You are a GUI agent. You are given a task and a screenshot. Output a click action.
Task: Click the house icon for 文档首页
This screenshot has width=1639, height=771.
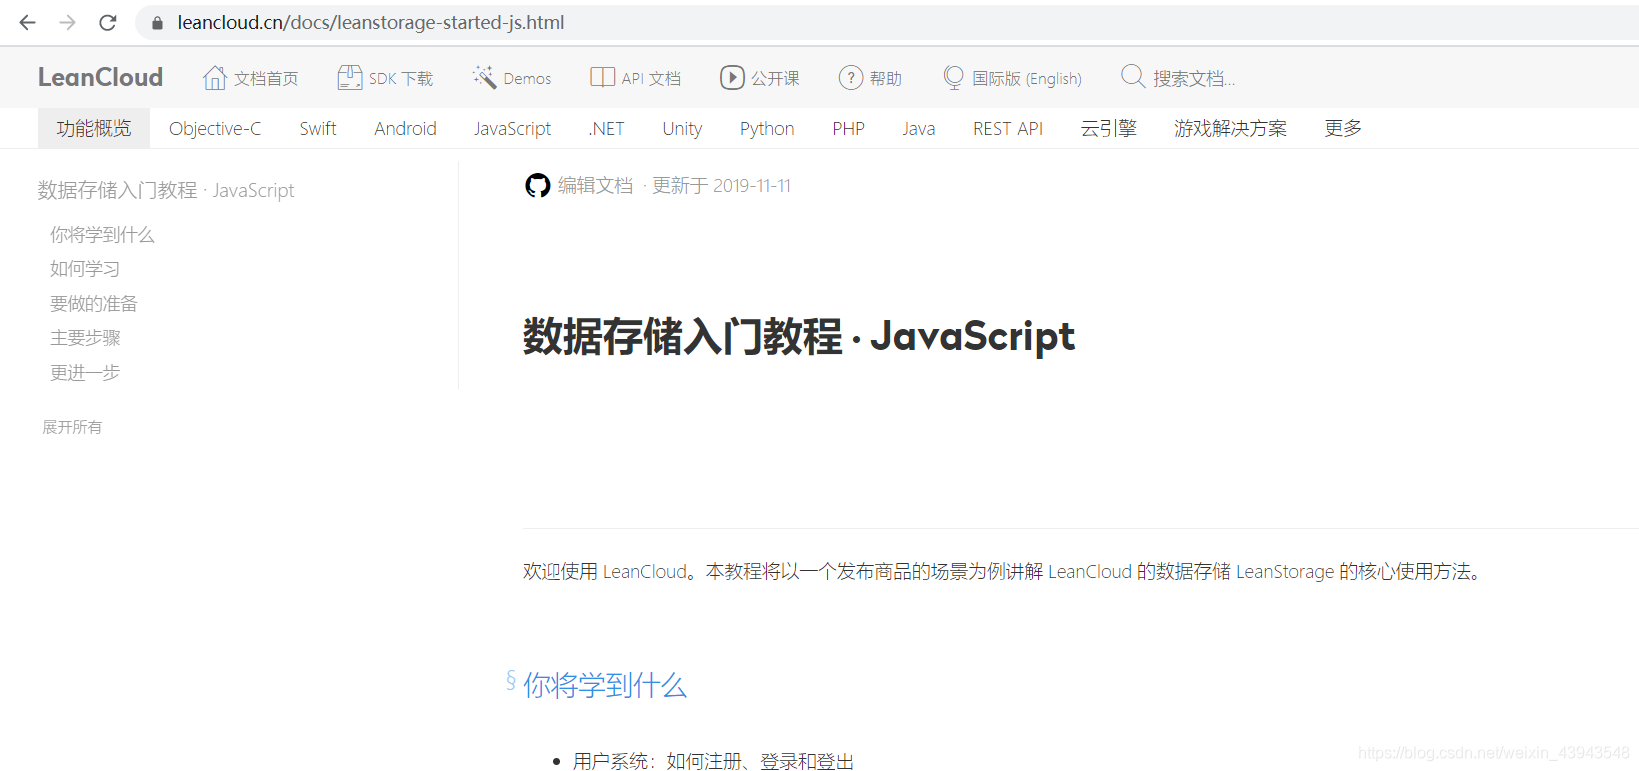pyautogui.click(x=215, y=78)
